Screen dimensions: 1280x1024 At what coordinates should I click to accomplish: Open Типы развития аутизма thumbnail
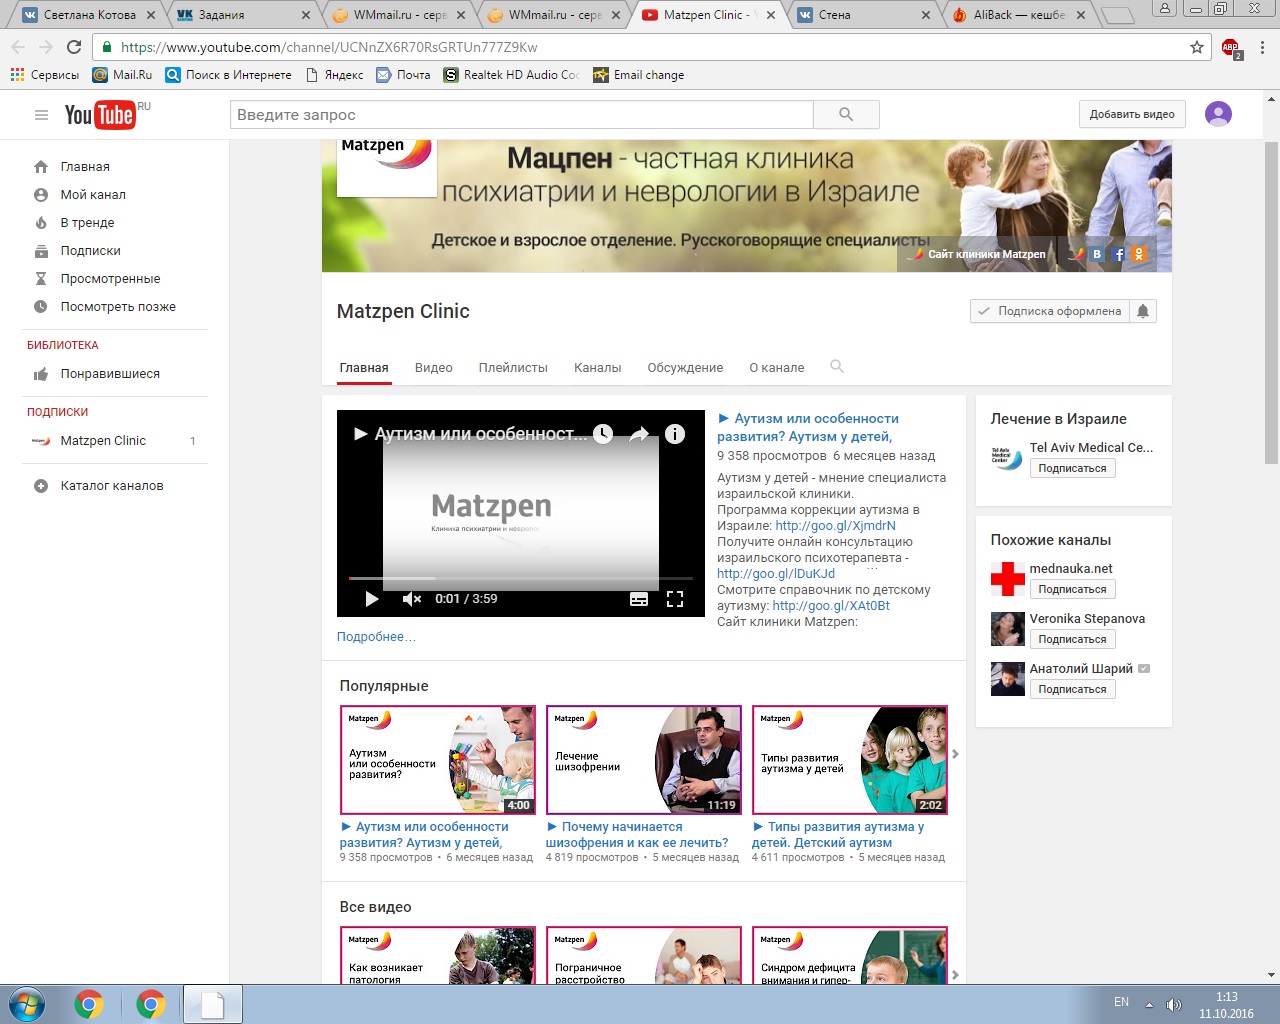tap(850, 760)
